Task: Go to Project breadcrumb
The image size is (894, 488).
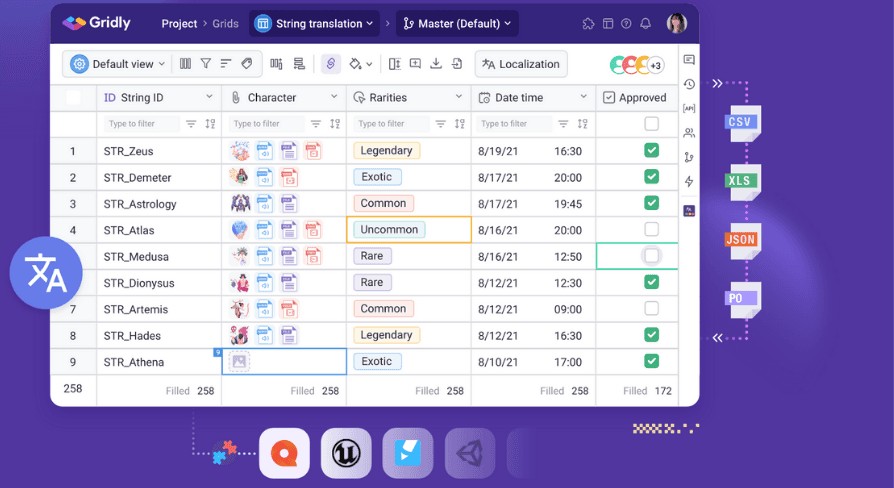Action: pyautogui.click(x=179, y=24)
